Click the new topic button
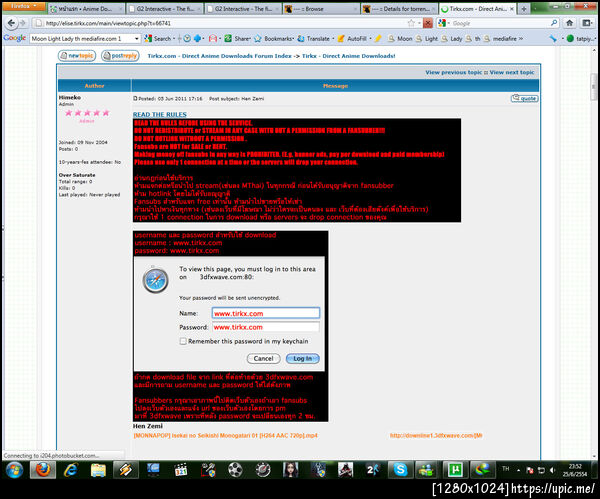600x499 pixels. (77, 56)
